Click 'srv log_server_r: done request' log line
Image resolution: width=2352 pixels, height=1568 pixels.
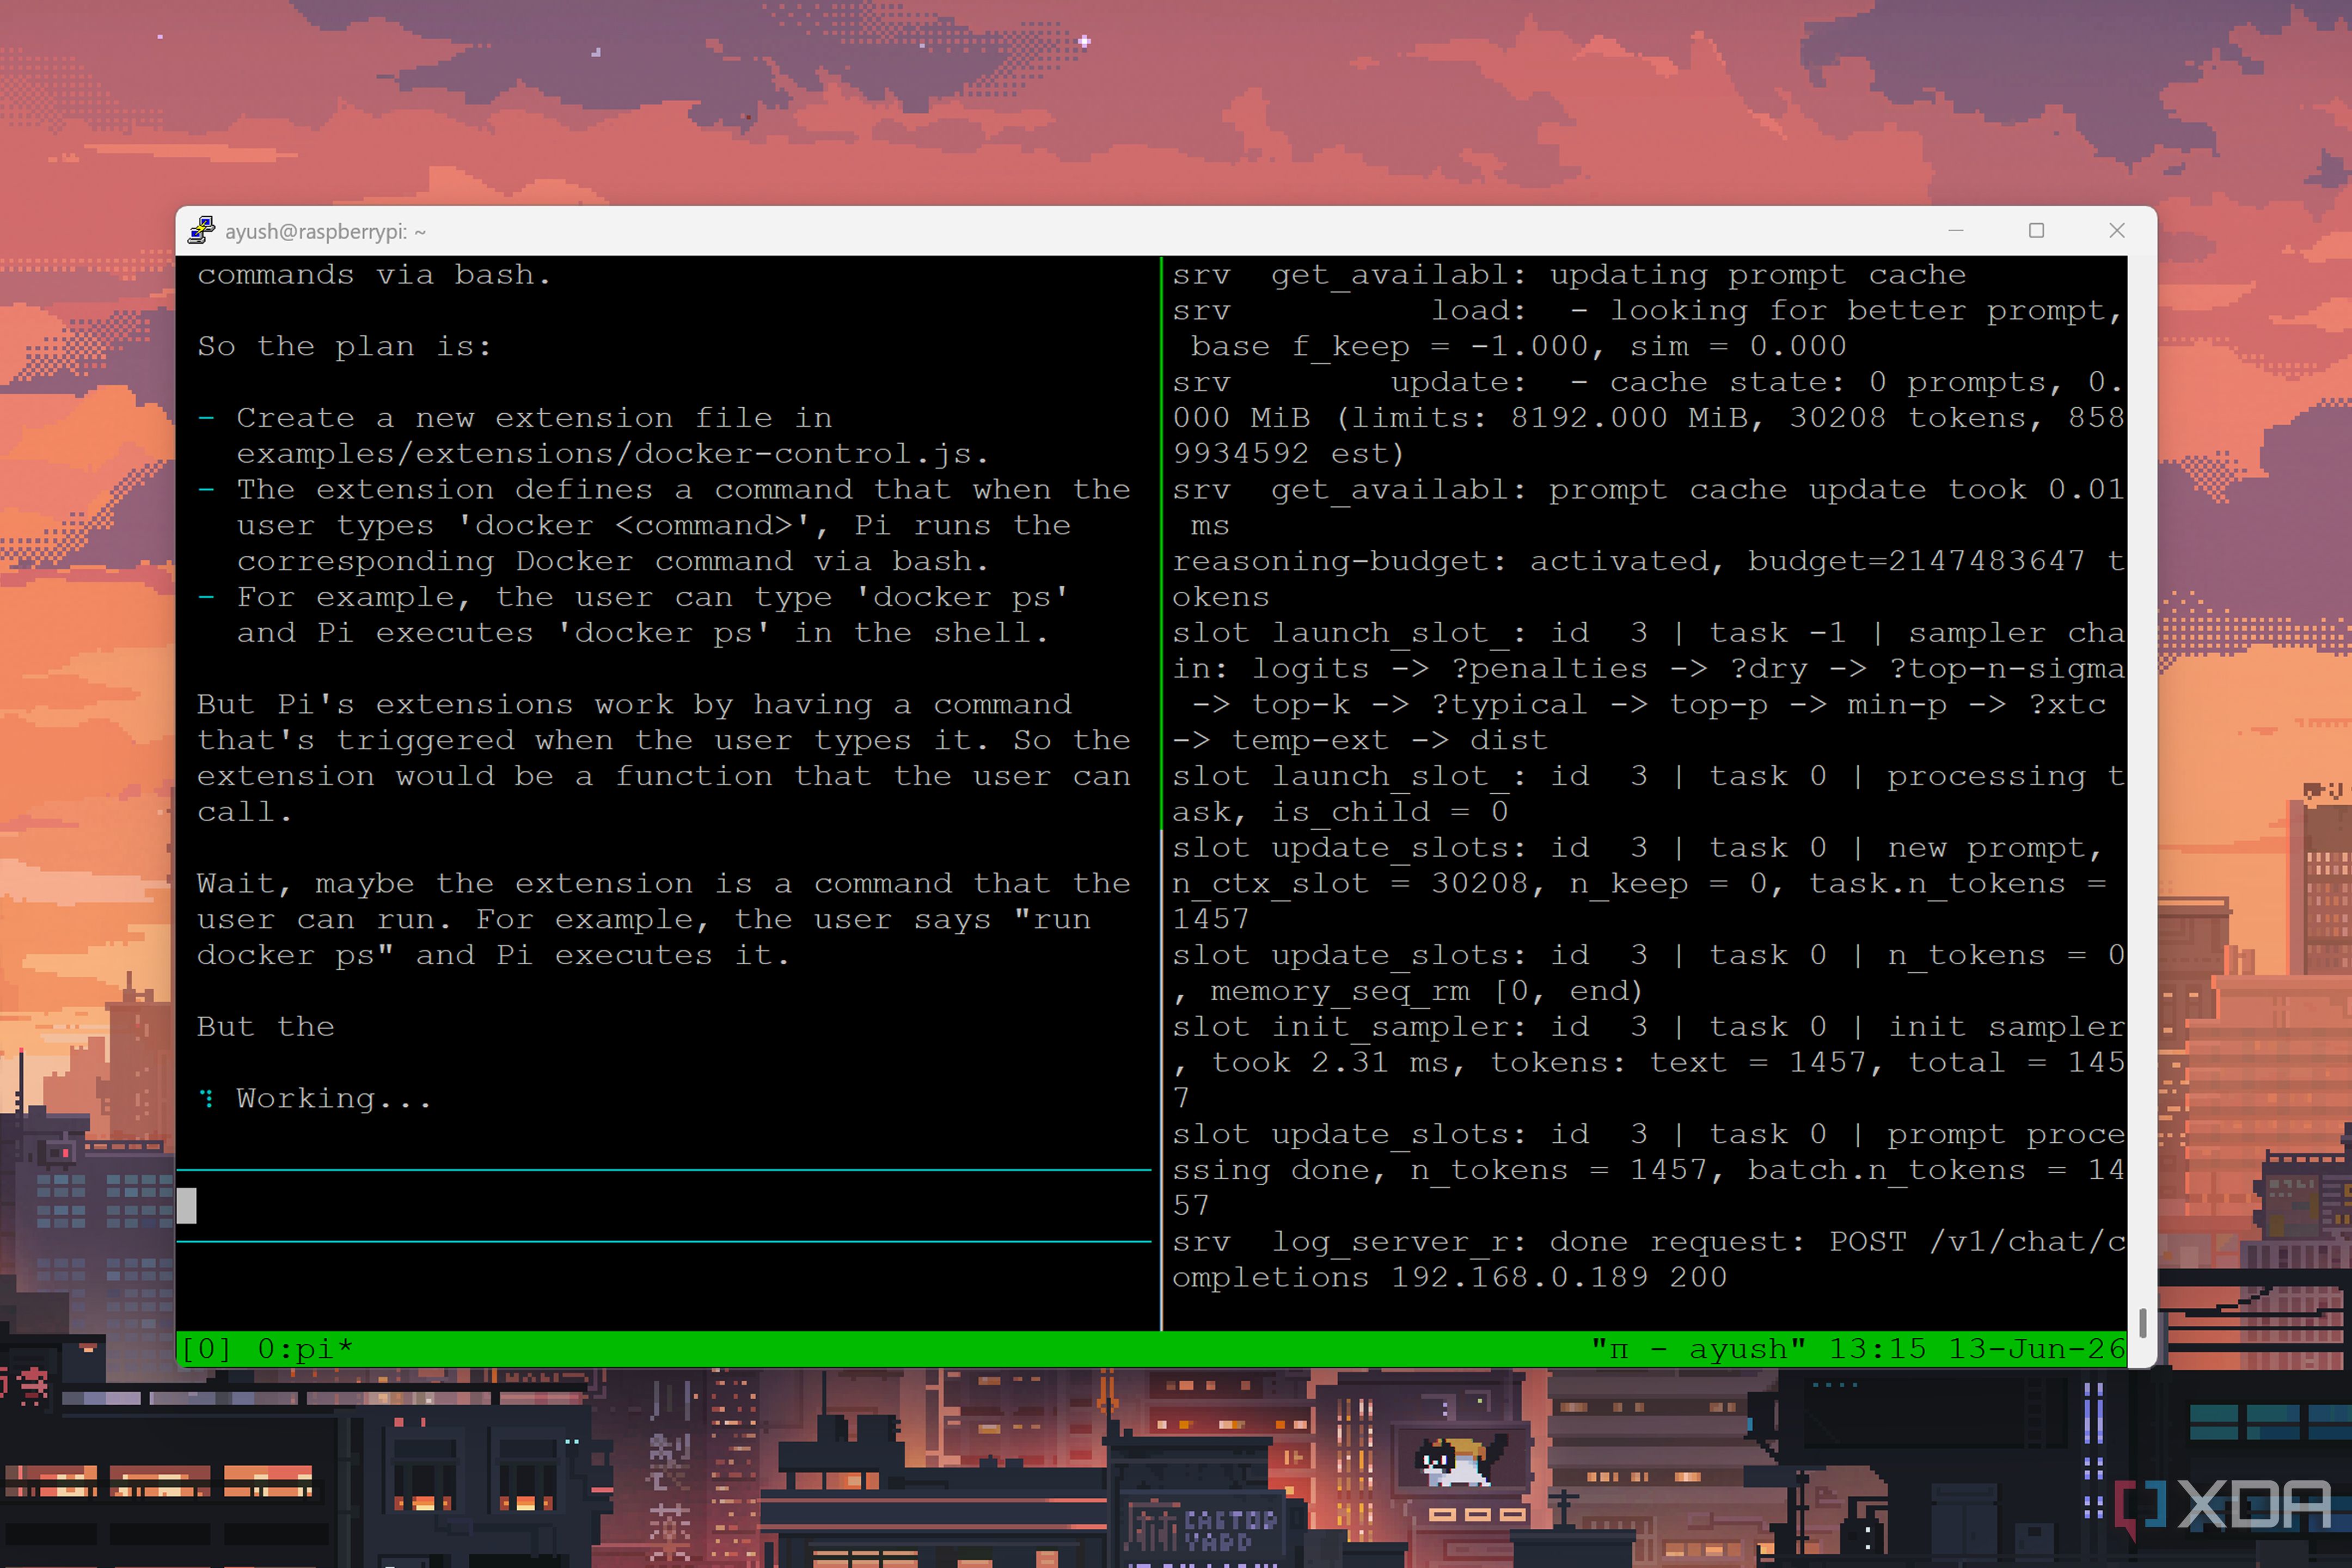1648,1241
